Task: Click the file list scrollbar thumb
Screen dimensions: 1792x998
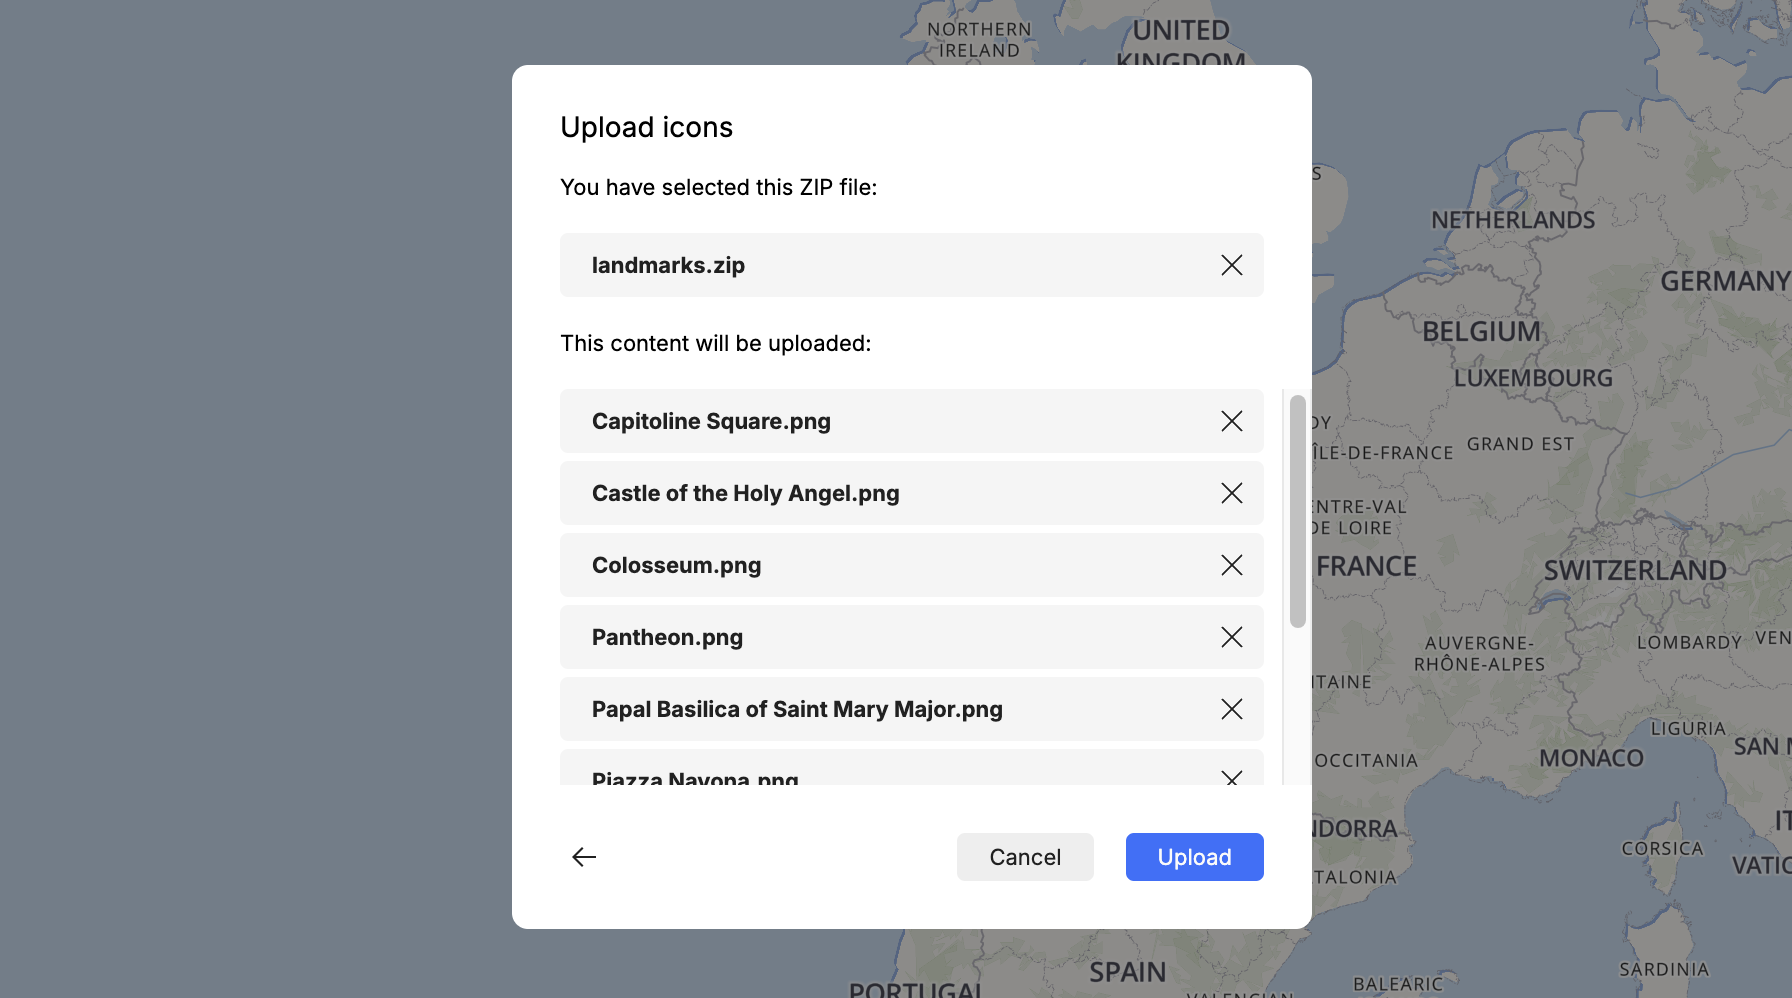Action: [x=1297, y=510]
